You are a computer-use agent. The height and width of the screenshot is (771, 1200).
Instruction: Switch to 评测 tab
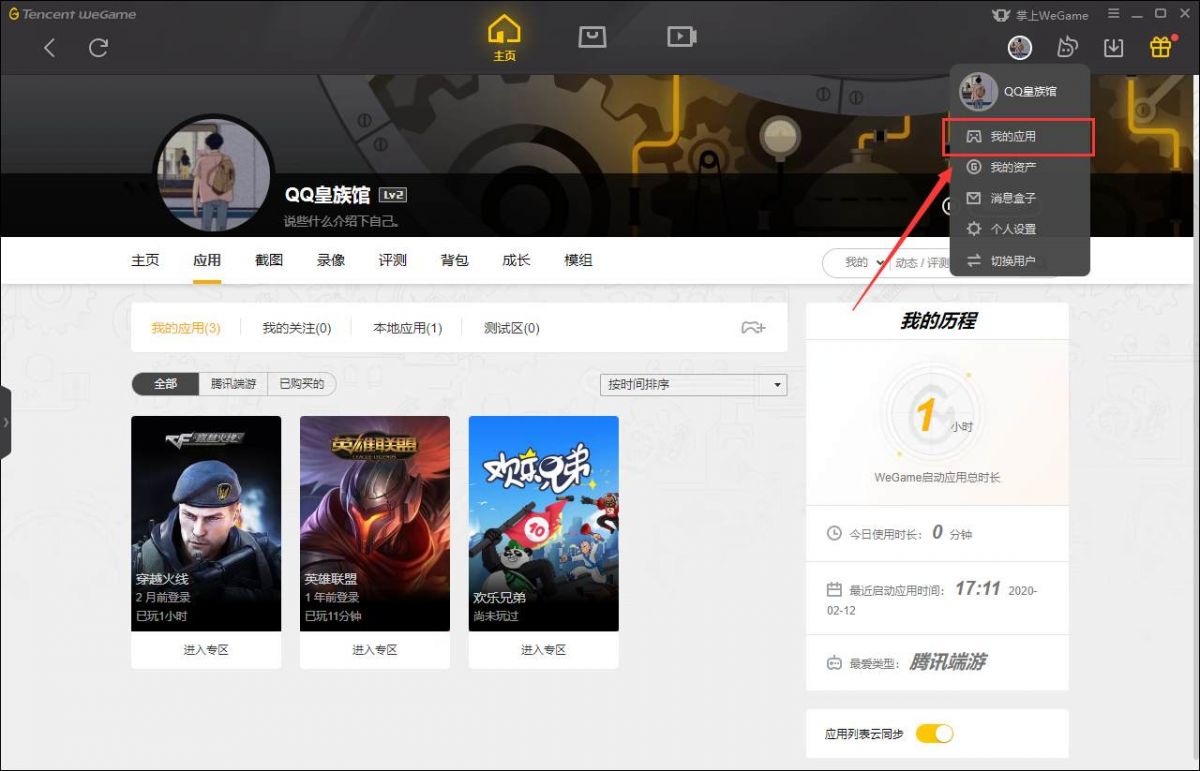[393, 260]
